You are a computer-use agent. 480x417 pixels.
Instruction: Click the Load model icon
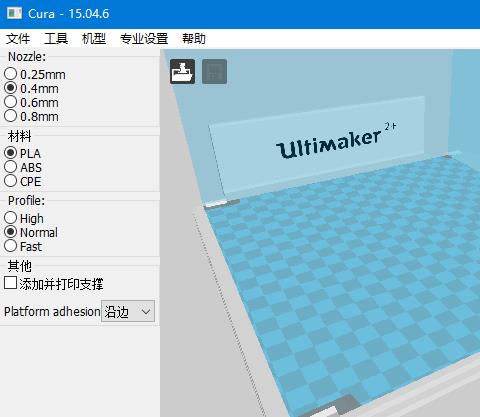(x=182, y=71)
